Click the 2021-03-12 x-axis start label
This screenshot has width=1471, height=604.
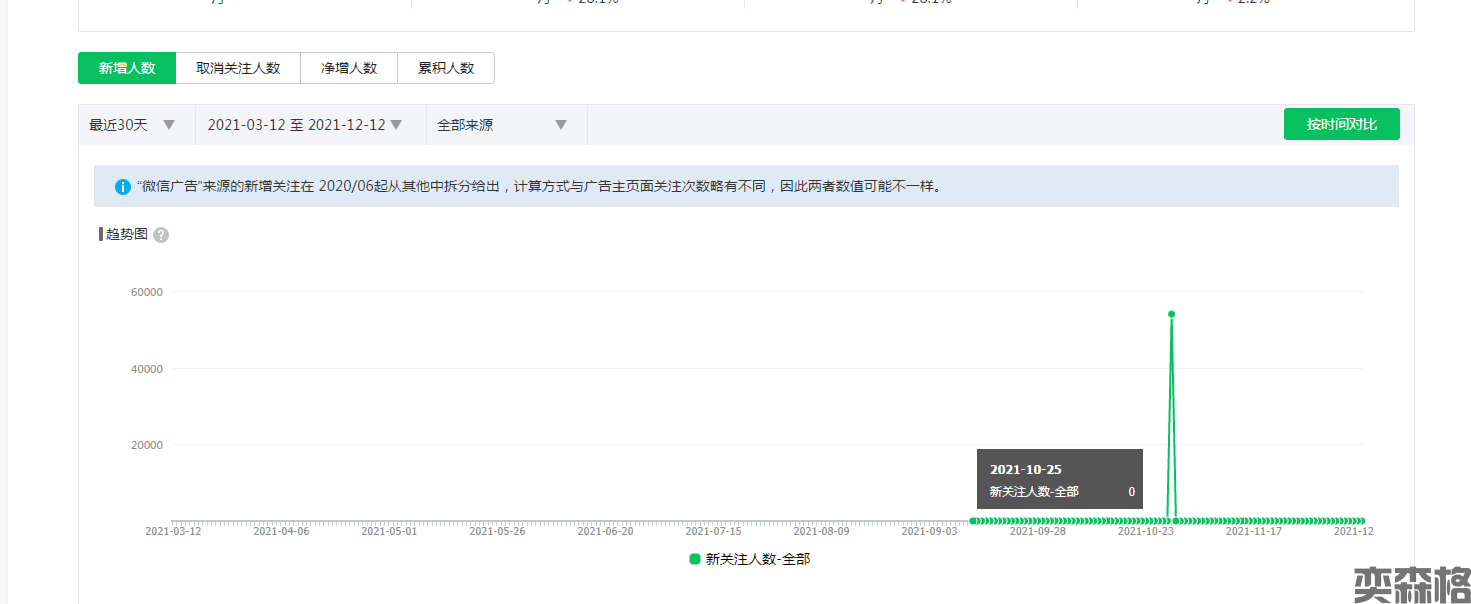coord(173,532)
